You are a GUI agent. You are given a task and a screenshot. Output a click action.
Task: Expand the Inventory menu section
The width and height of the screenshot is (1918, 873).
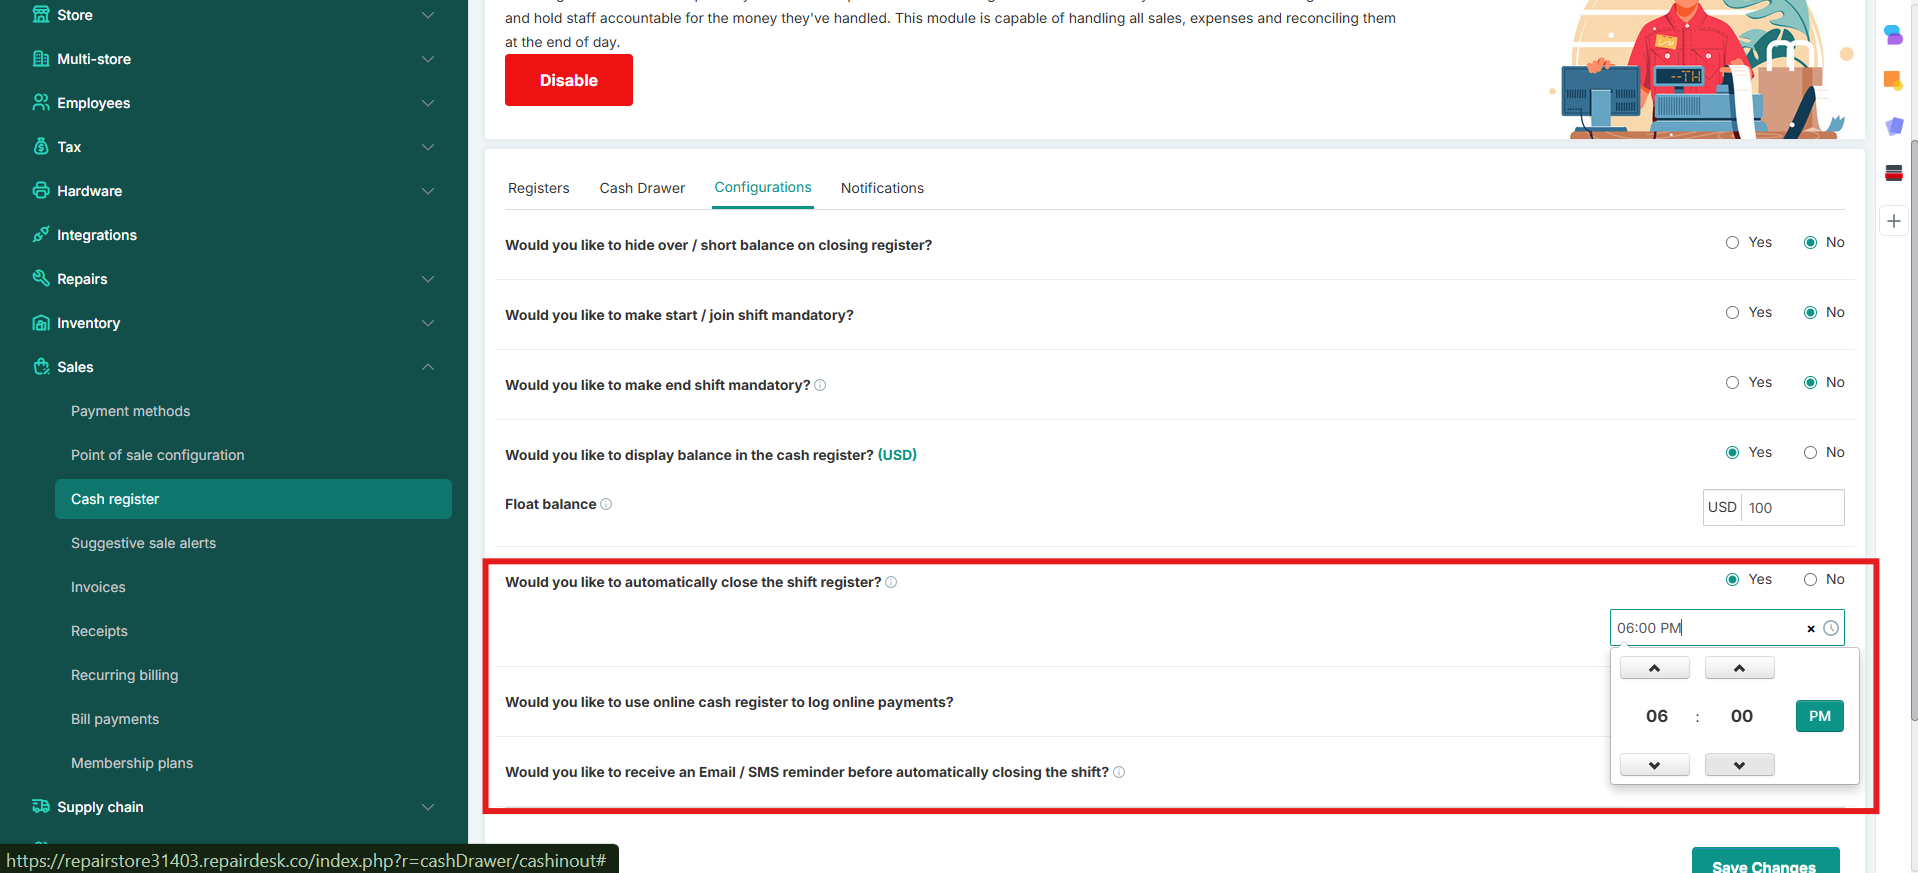point(428,323)
